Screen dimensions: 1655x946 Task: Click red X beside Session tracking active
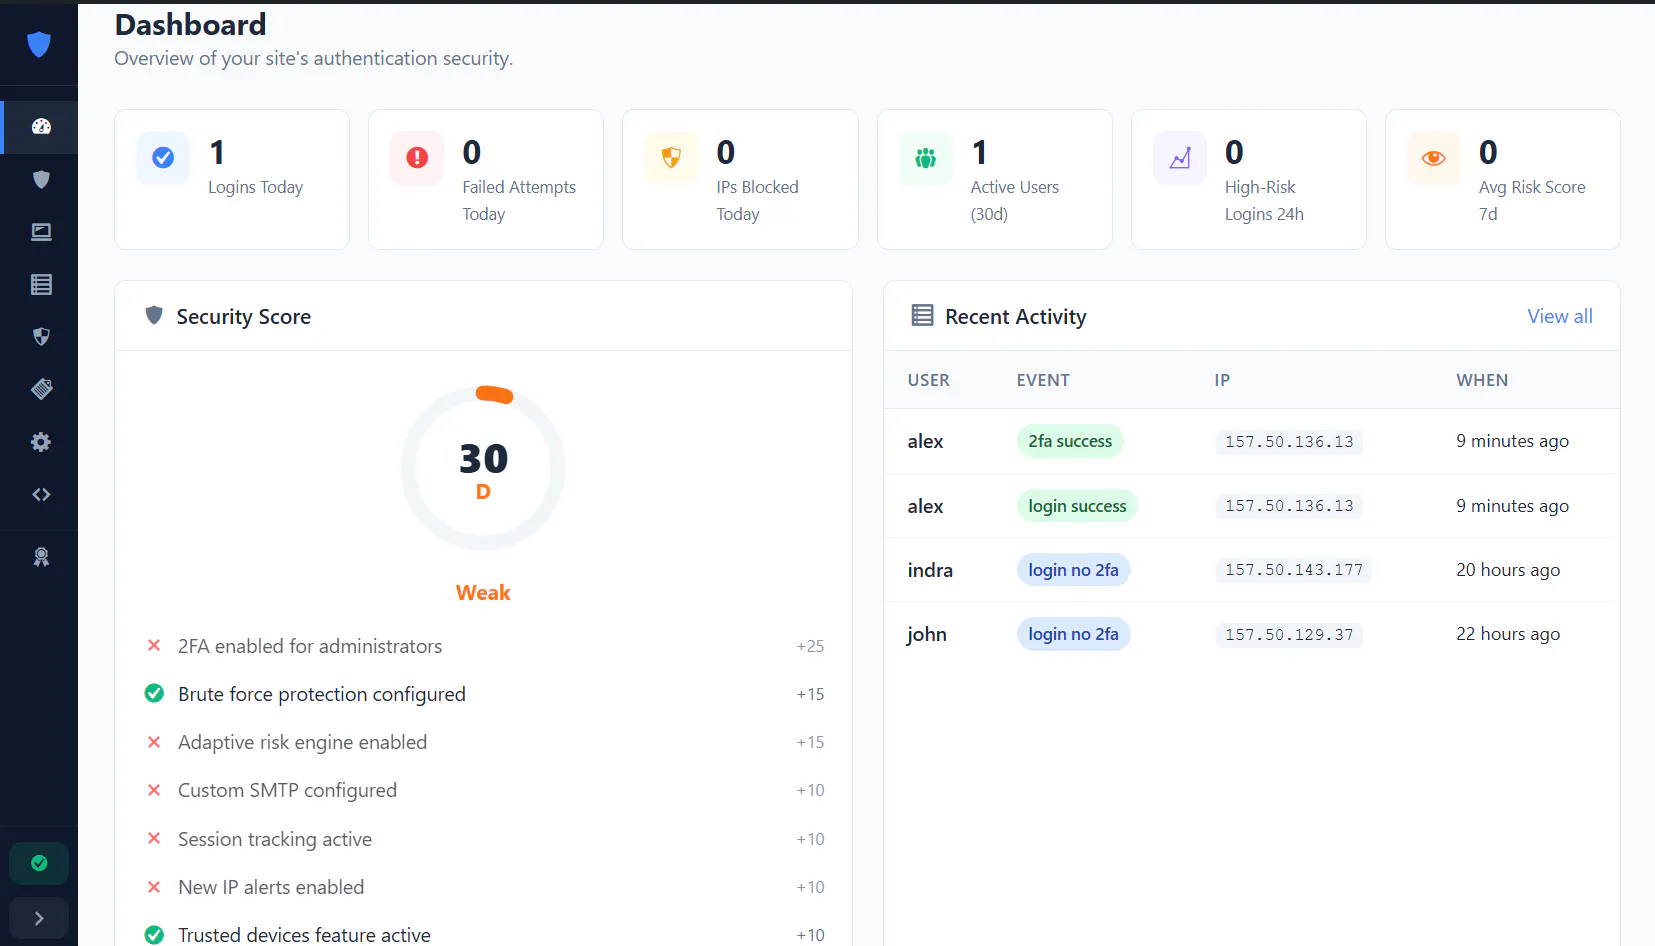tap(154, 838)
